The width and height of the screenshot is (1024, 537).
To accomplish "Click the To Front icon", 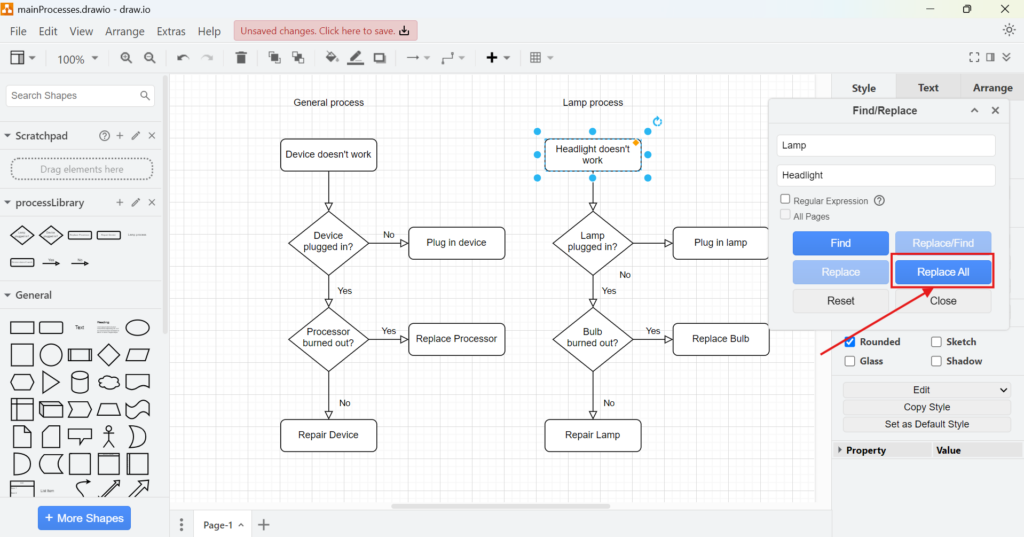I will [x=274, y=58].
